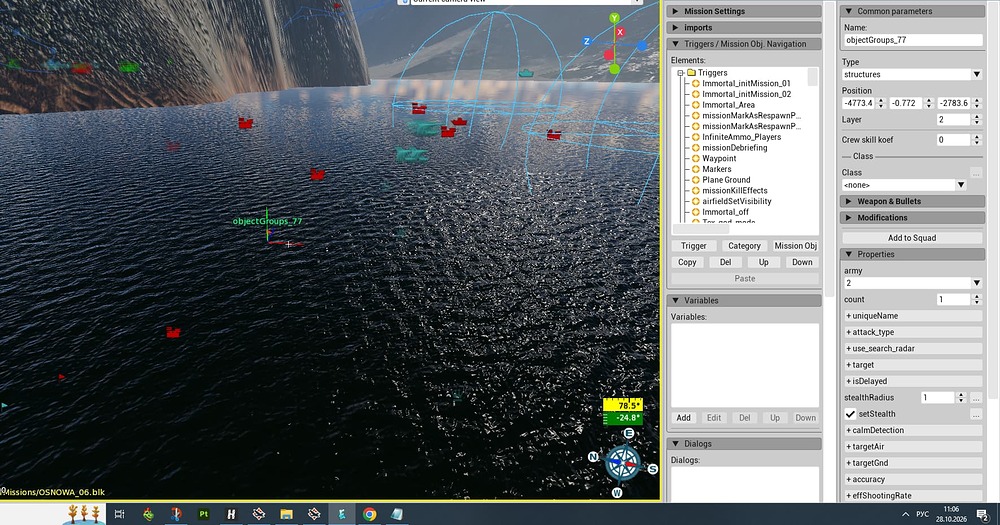The width and height of the screenshot is (1000, 525).
Task: Click the red X axis gizmo handle
Action: [x=619, y=32]
